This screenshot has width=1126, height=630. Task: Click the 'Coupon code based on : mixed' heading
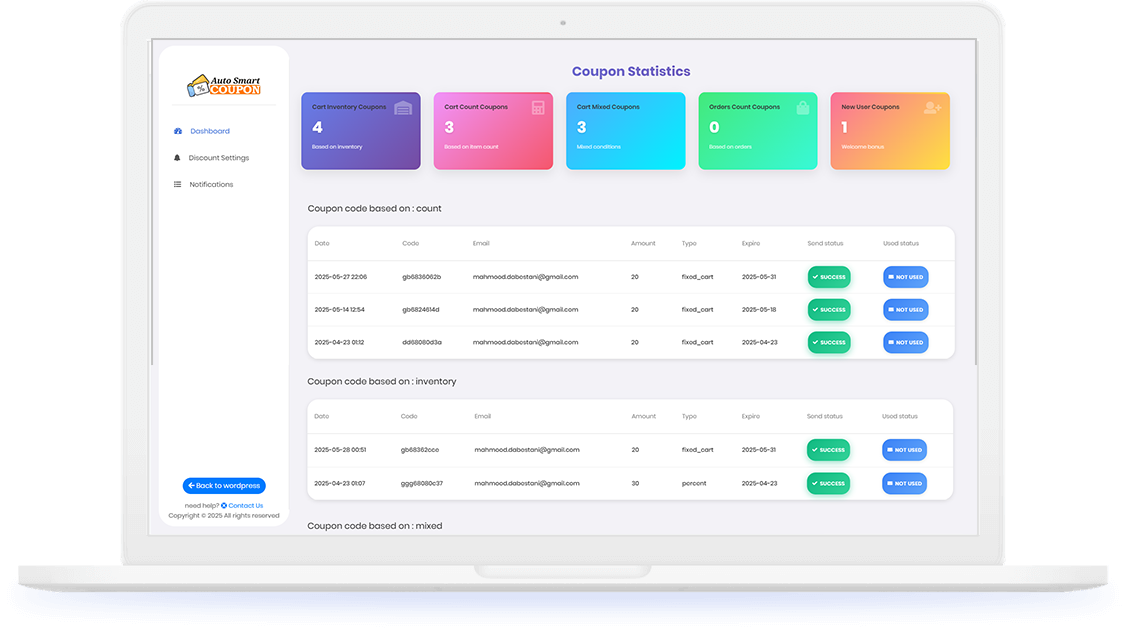click(x=374, y=526)
